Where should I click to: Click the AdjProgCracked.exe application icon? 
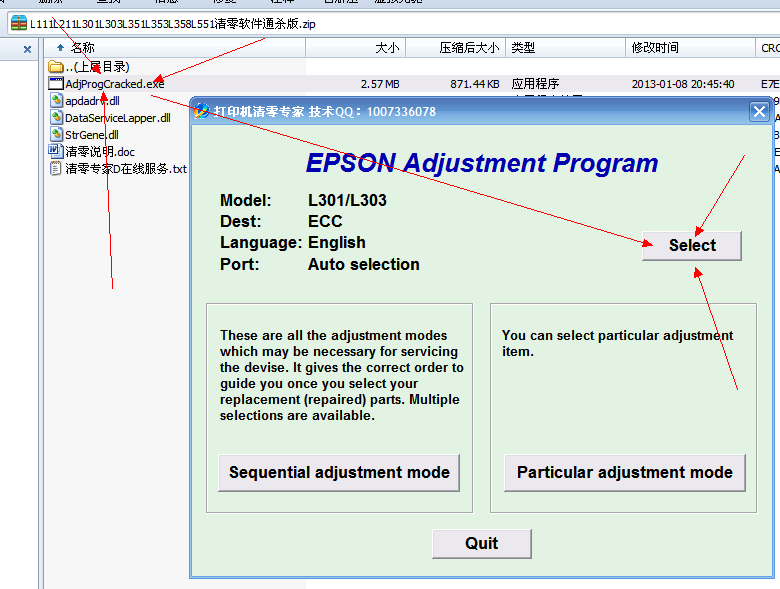[56, 84]
